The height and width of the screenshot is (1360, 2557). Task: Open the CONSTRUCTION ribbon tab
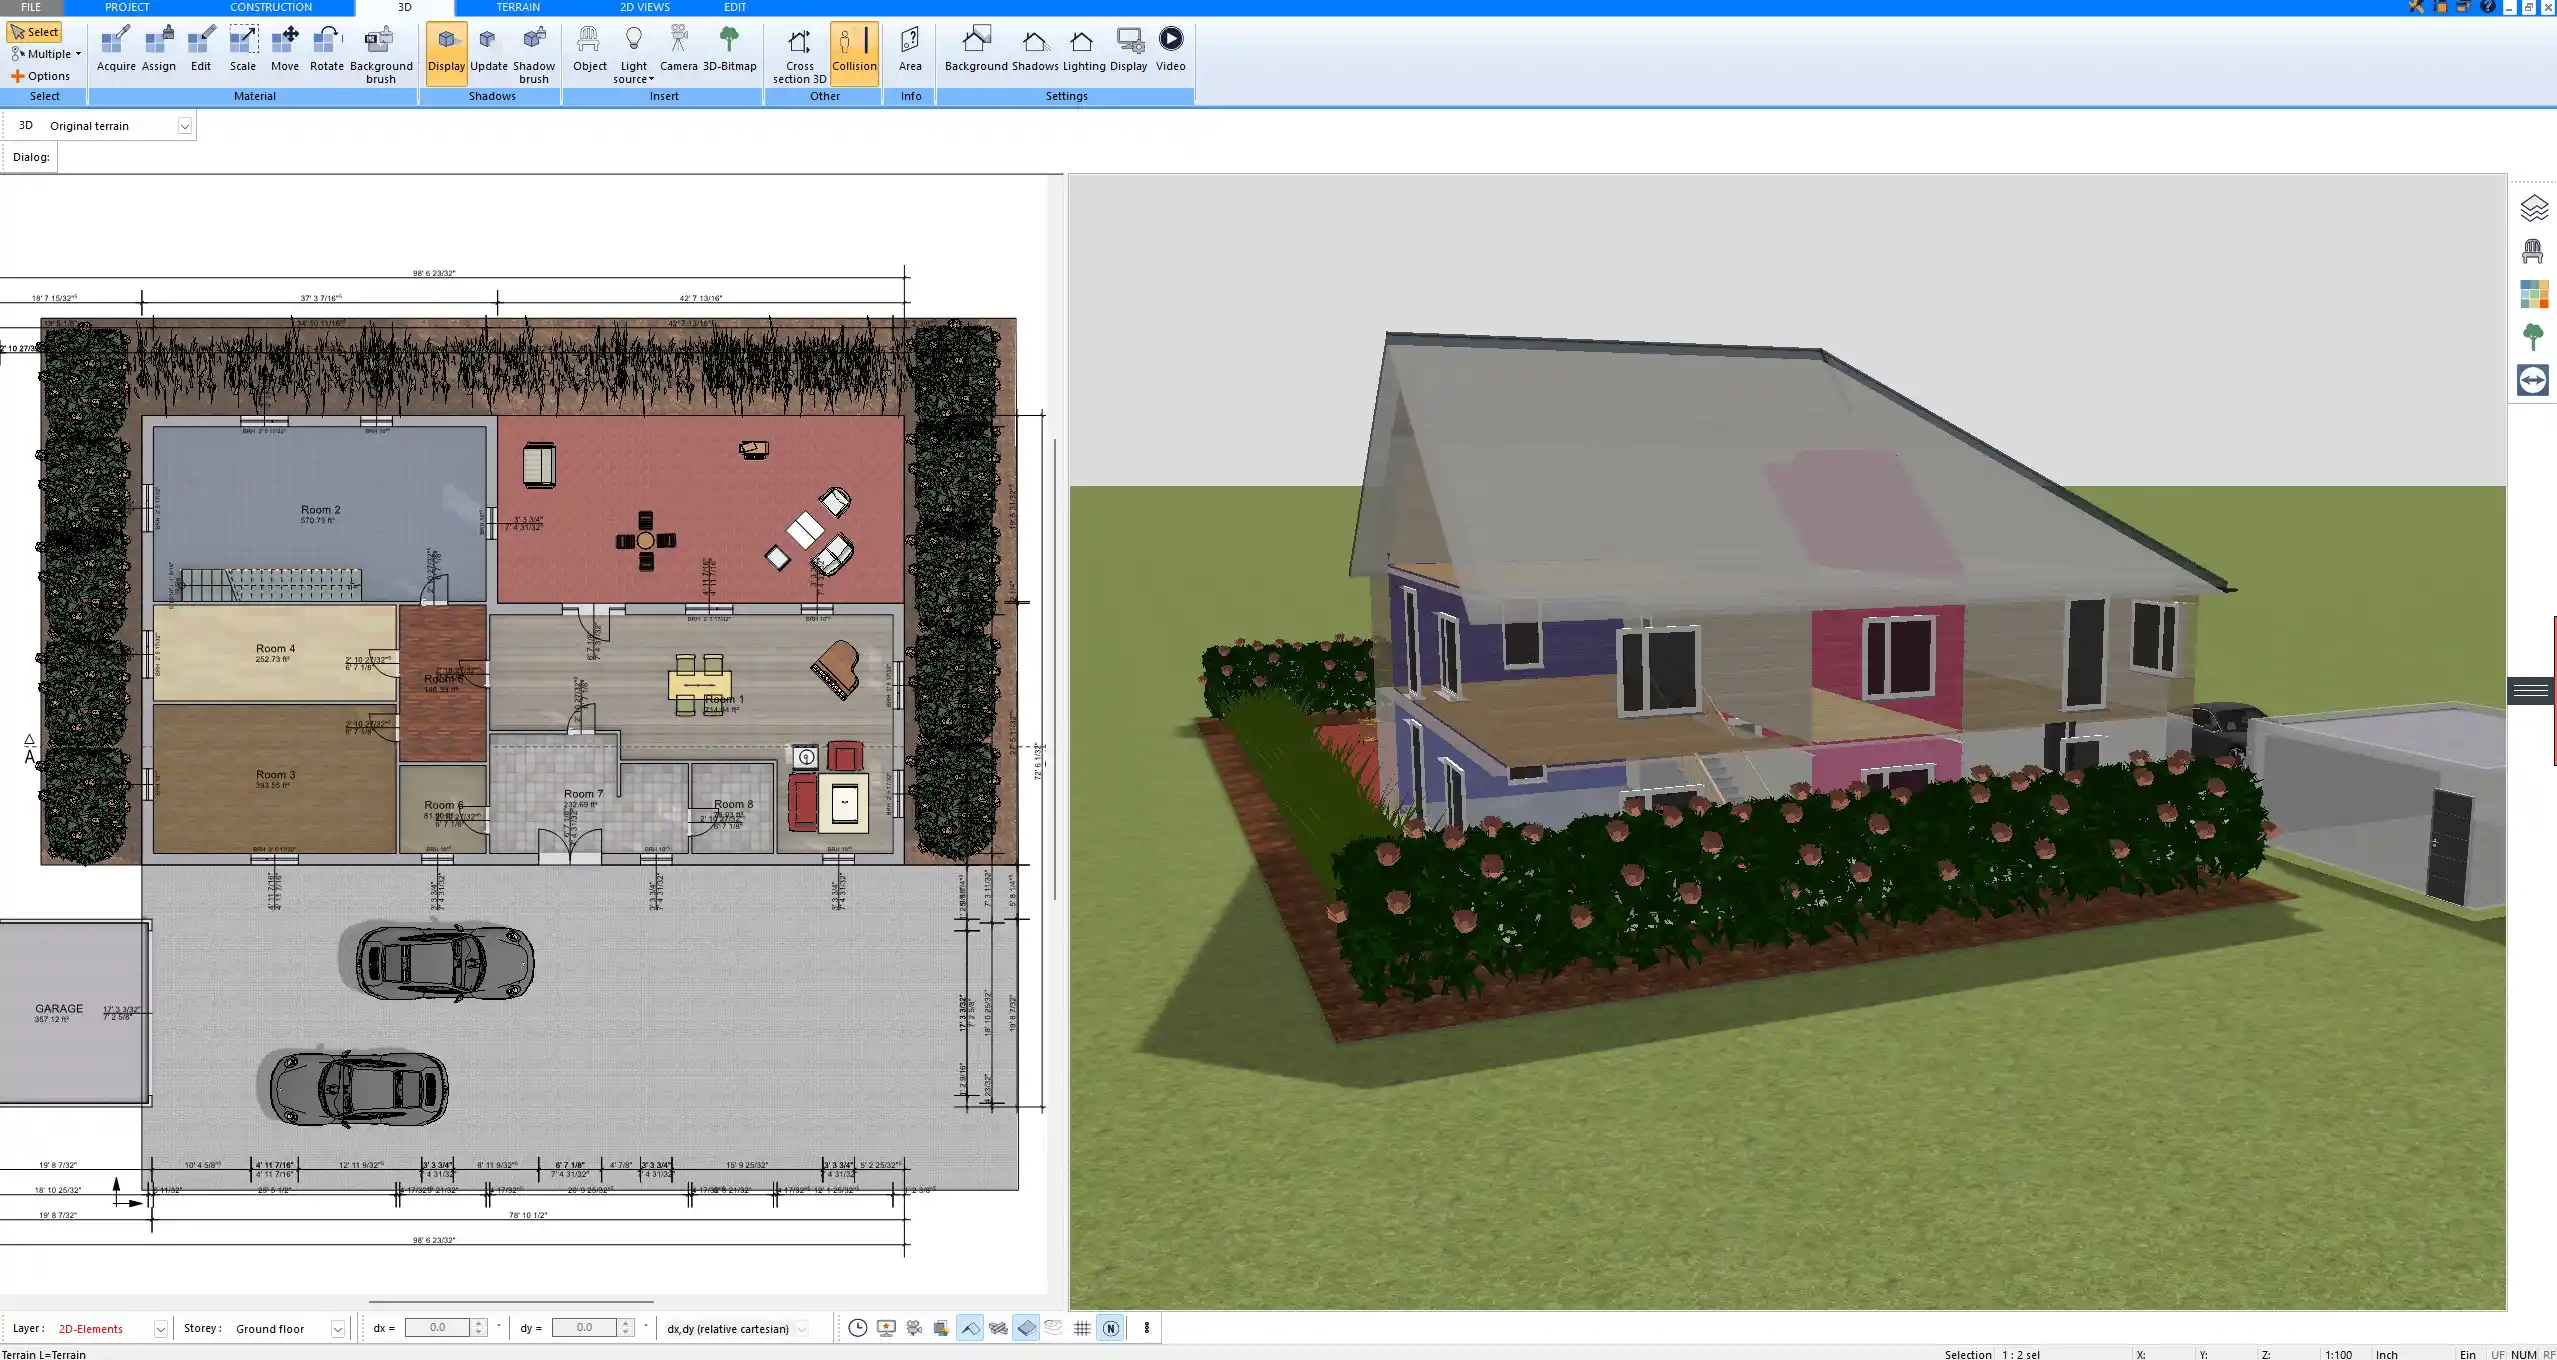(x=271, y=7)
